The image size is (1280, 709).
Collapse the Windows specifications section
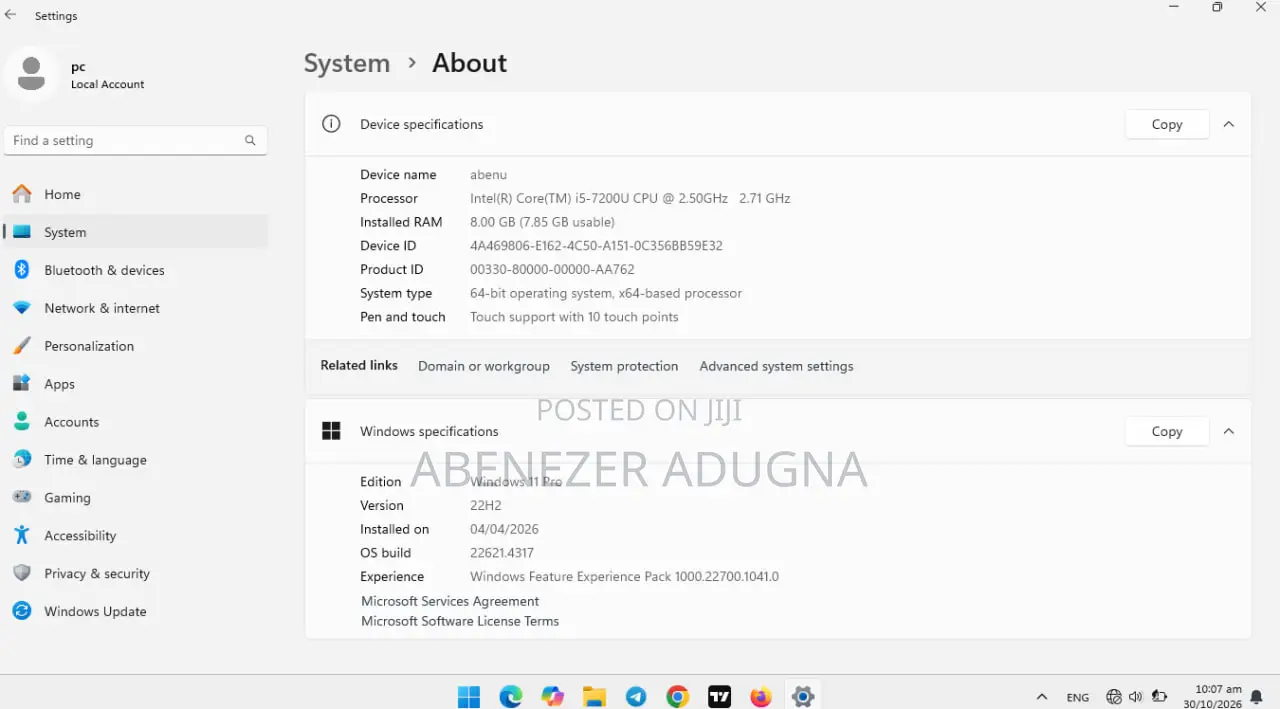pyautogui.click(x=1229, y=431)
